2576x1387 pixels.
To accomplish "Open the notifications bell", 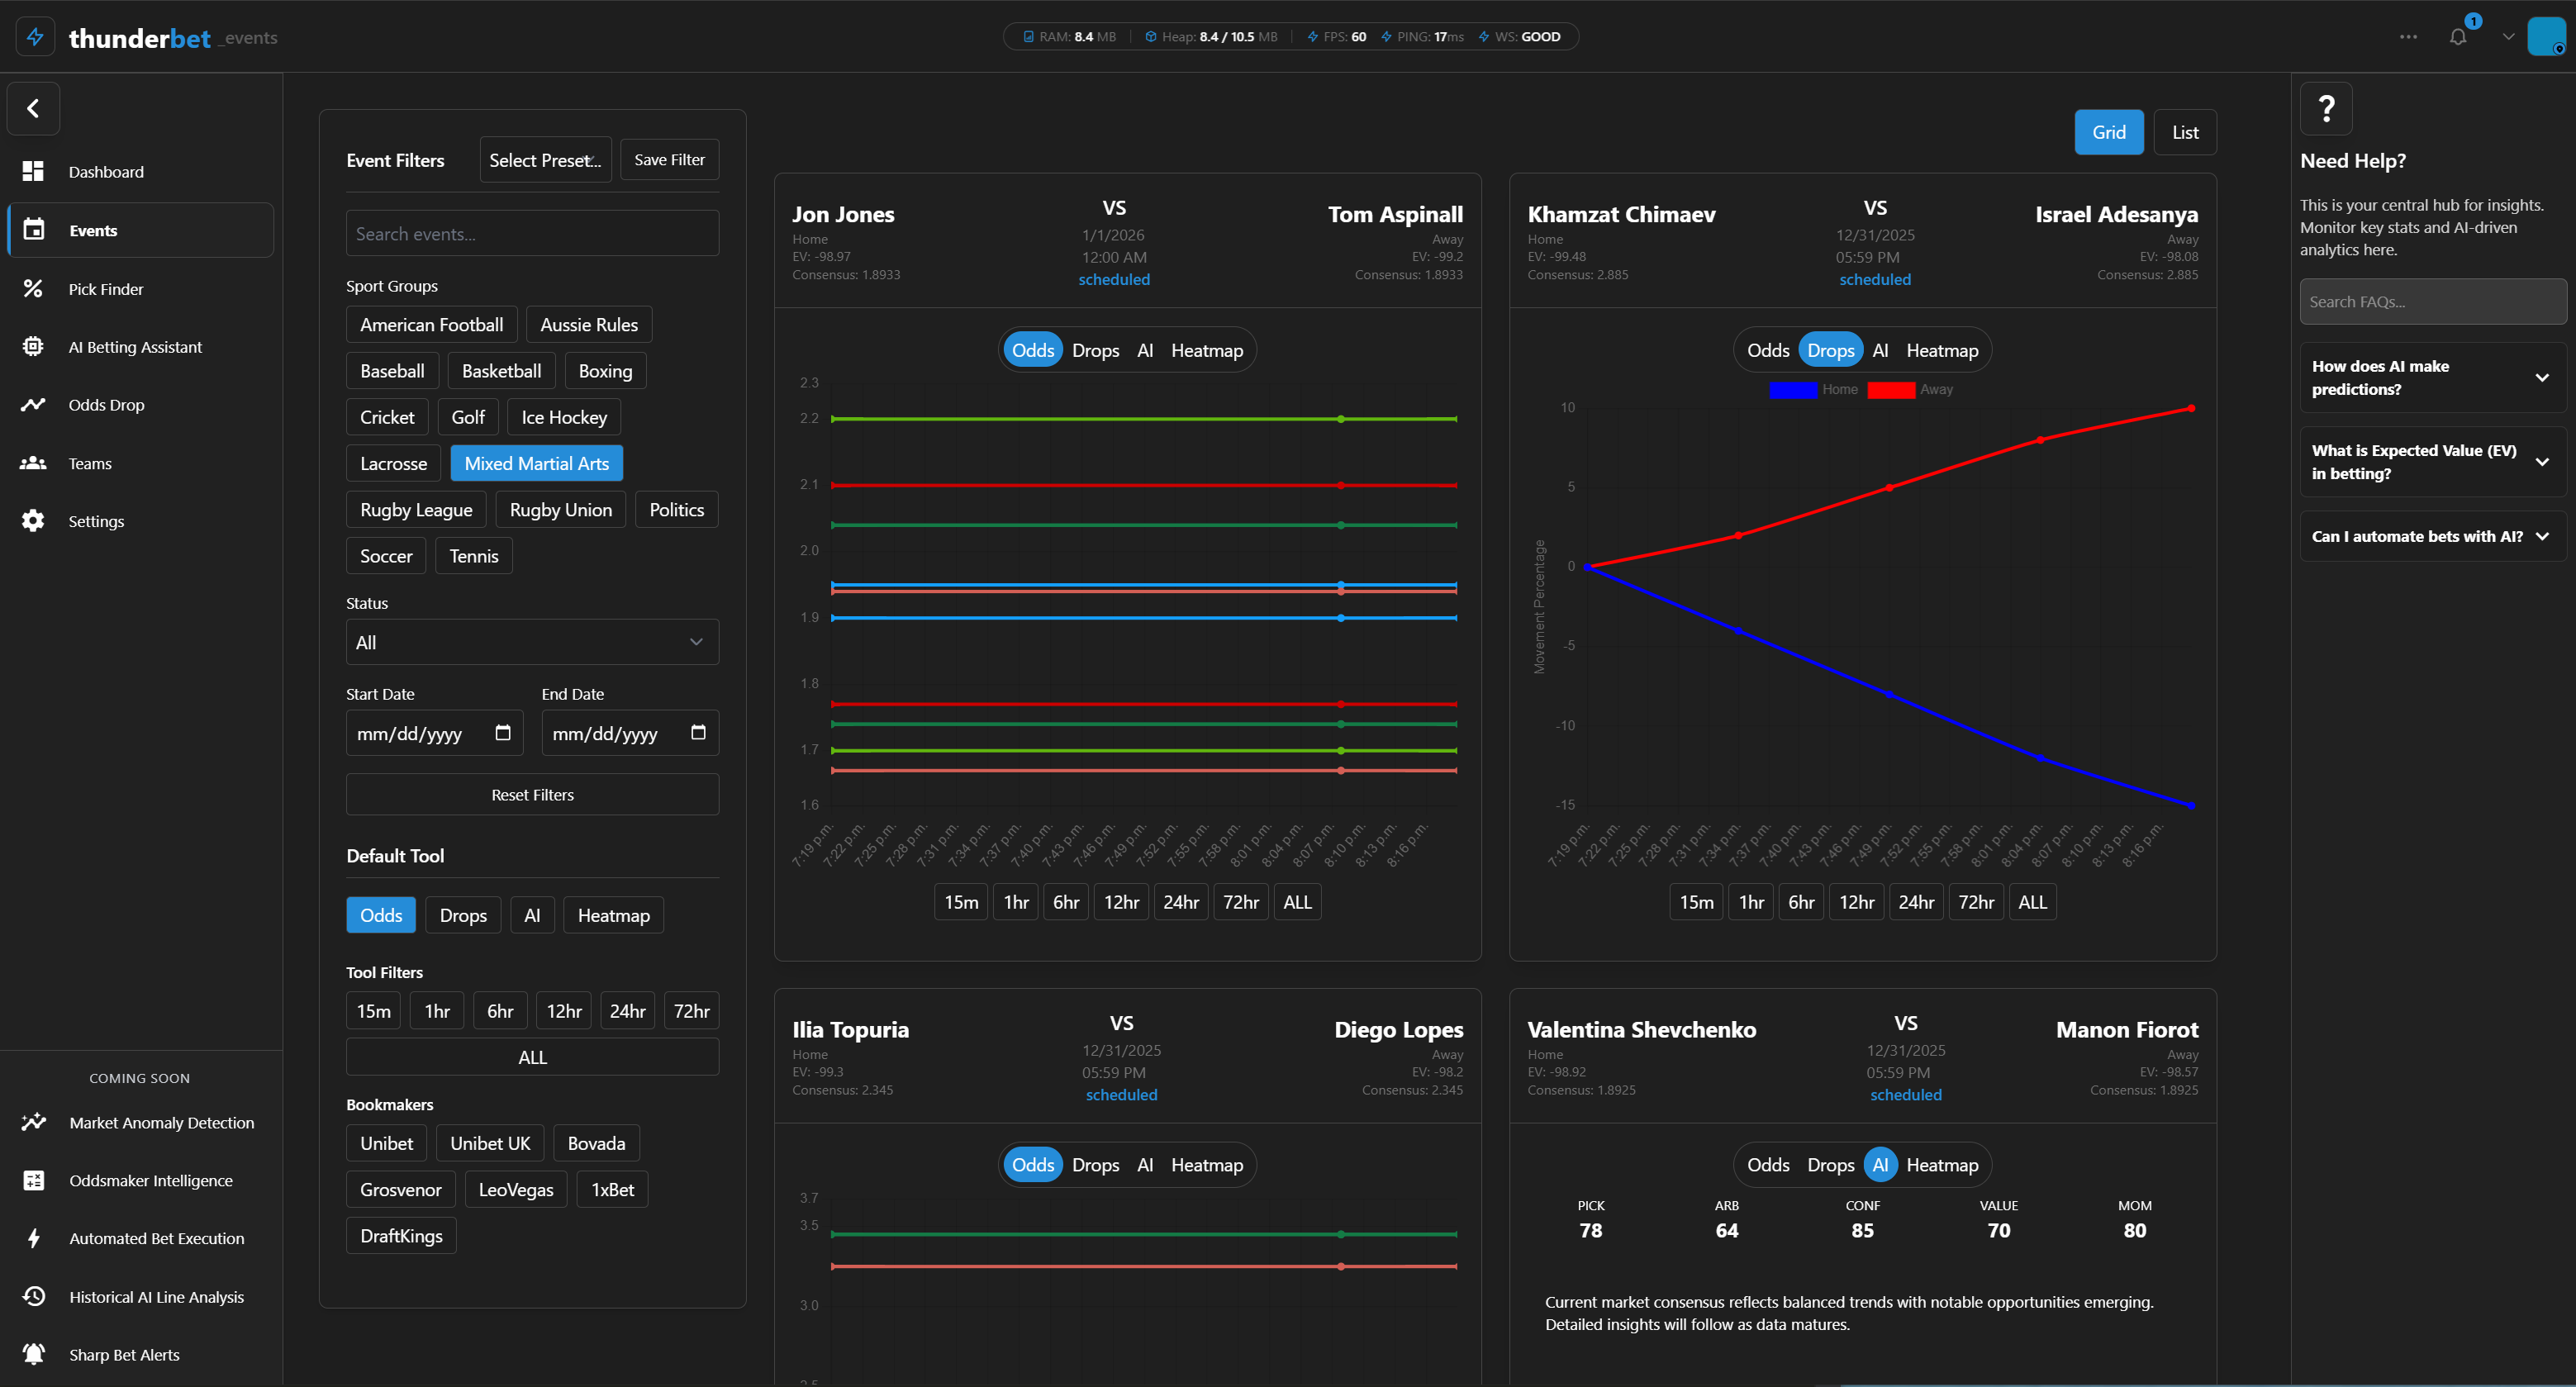I will tap(2457, 37).
